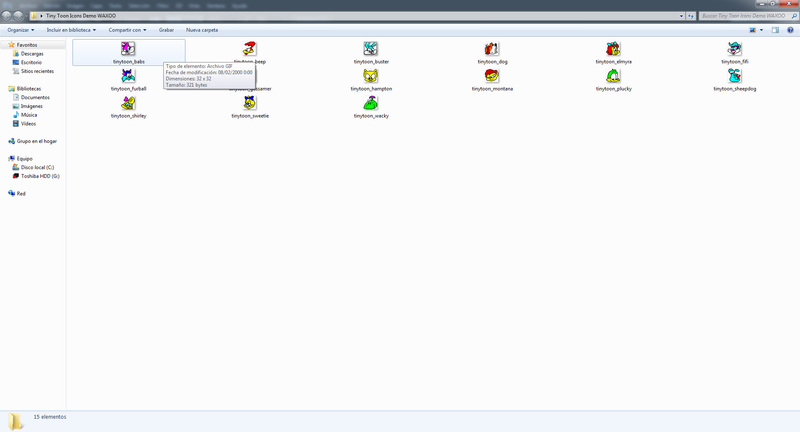800x432 pixels.
Task: Toggle the preview pane icon
Action: (775, 30)
